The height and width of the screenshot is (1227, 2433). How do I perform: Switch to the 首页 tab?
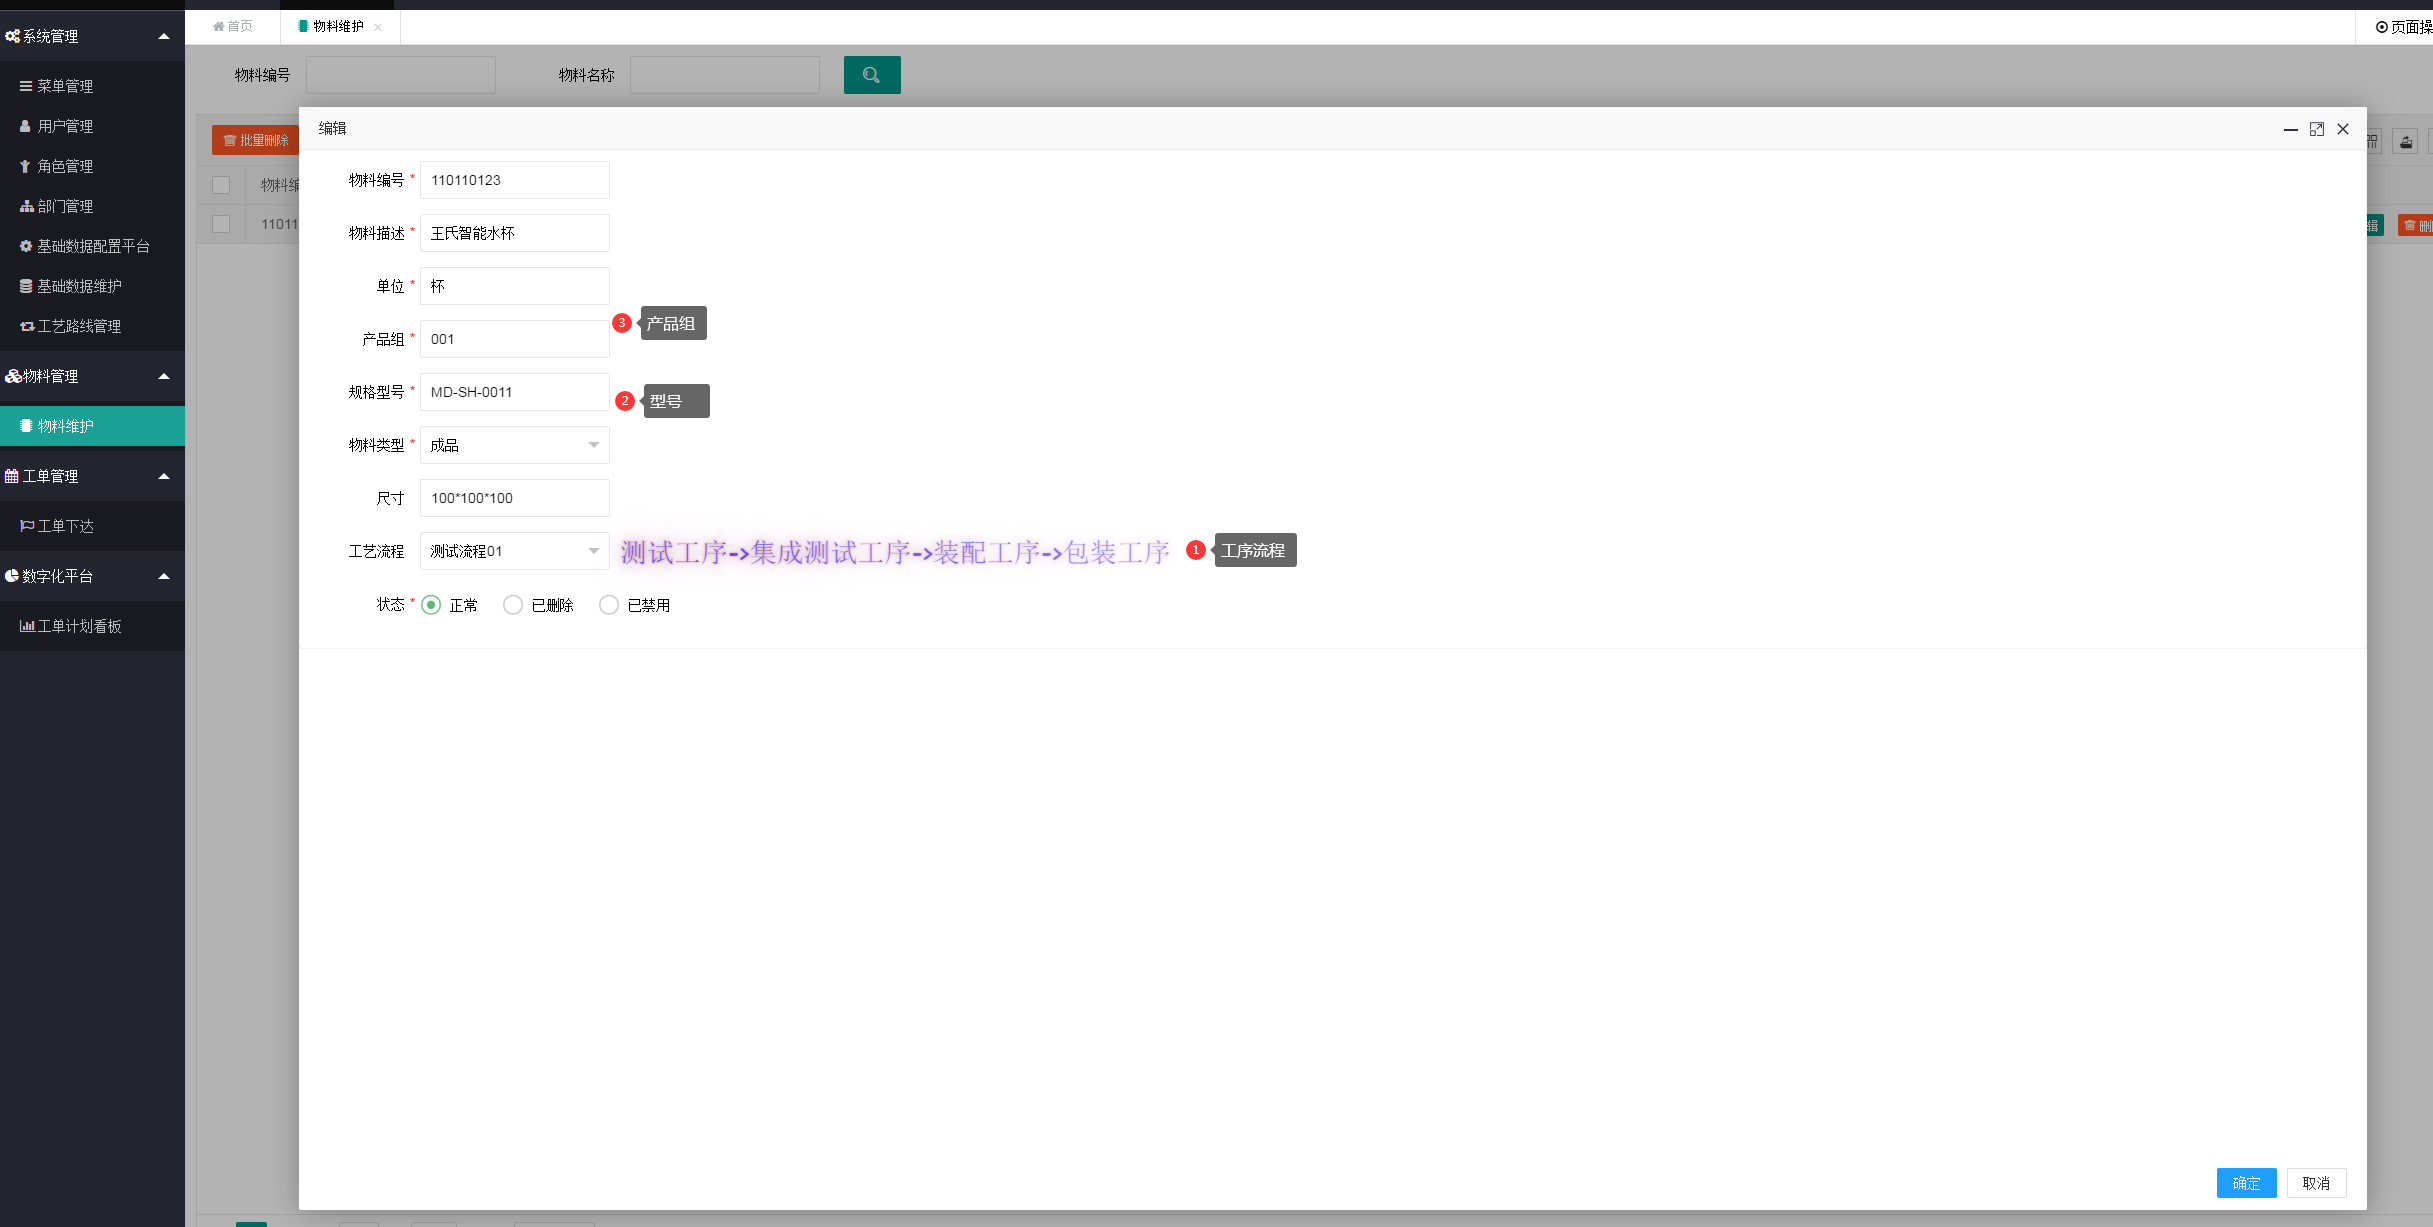[x=233, y=26]
